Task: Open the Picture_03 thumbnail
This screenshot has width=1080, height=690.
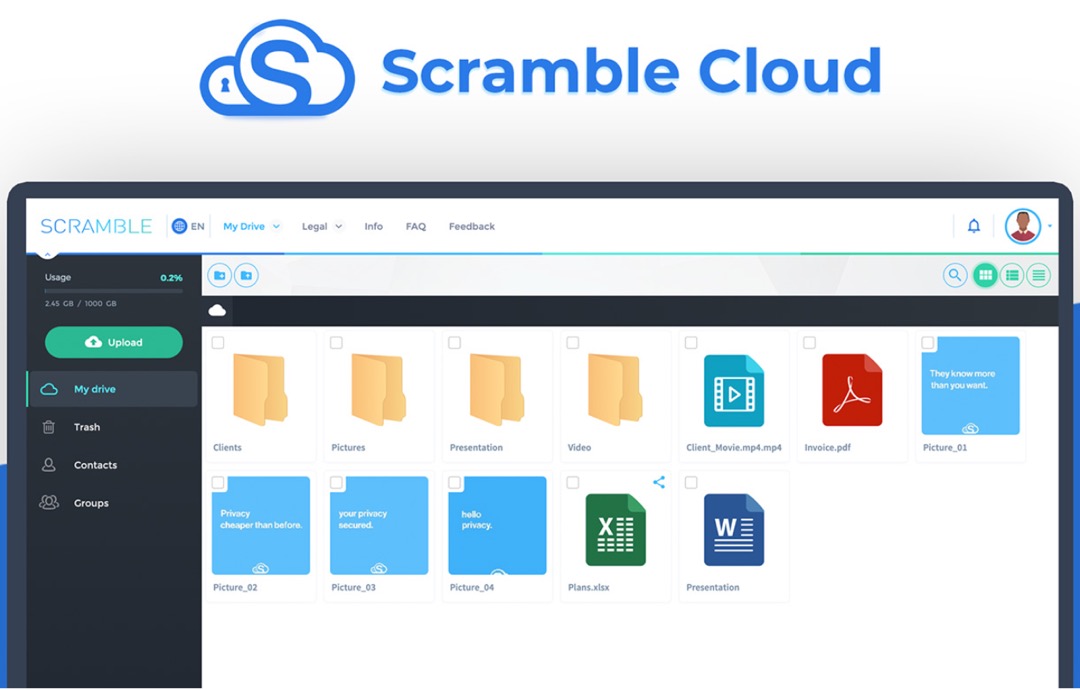Action: 379,525
